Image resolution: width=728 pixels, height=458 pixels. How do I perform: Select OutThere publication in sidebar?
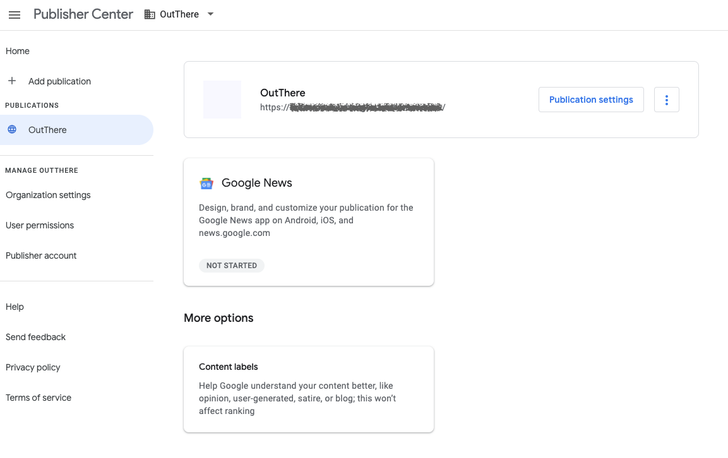point(48,130)
